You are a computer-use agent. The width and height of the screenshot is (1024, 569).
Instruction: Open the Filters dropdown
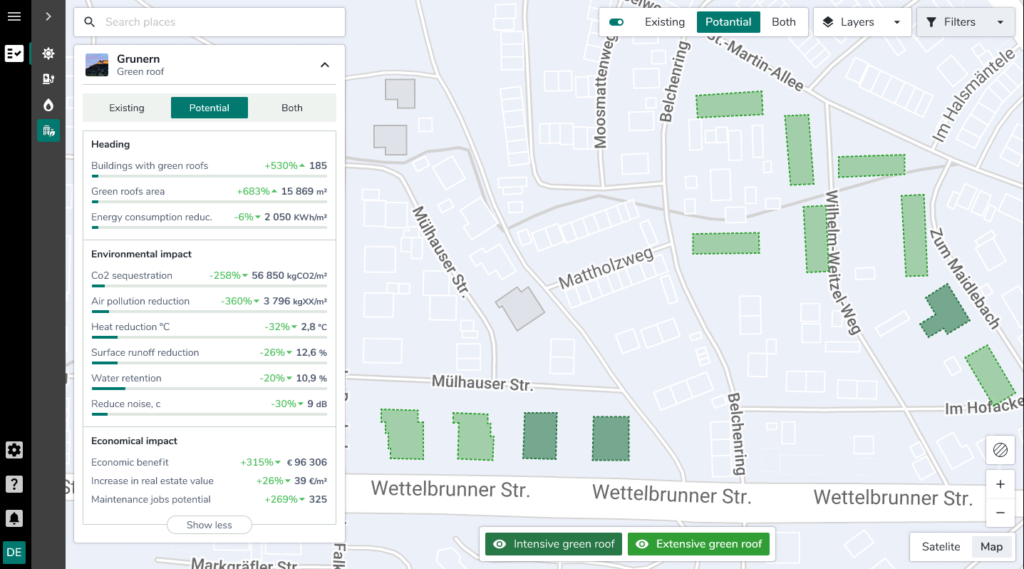(x=965, y=22)
